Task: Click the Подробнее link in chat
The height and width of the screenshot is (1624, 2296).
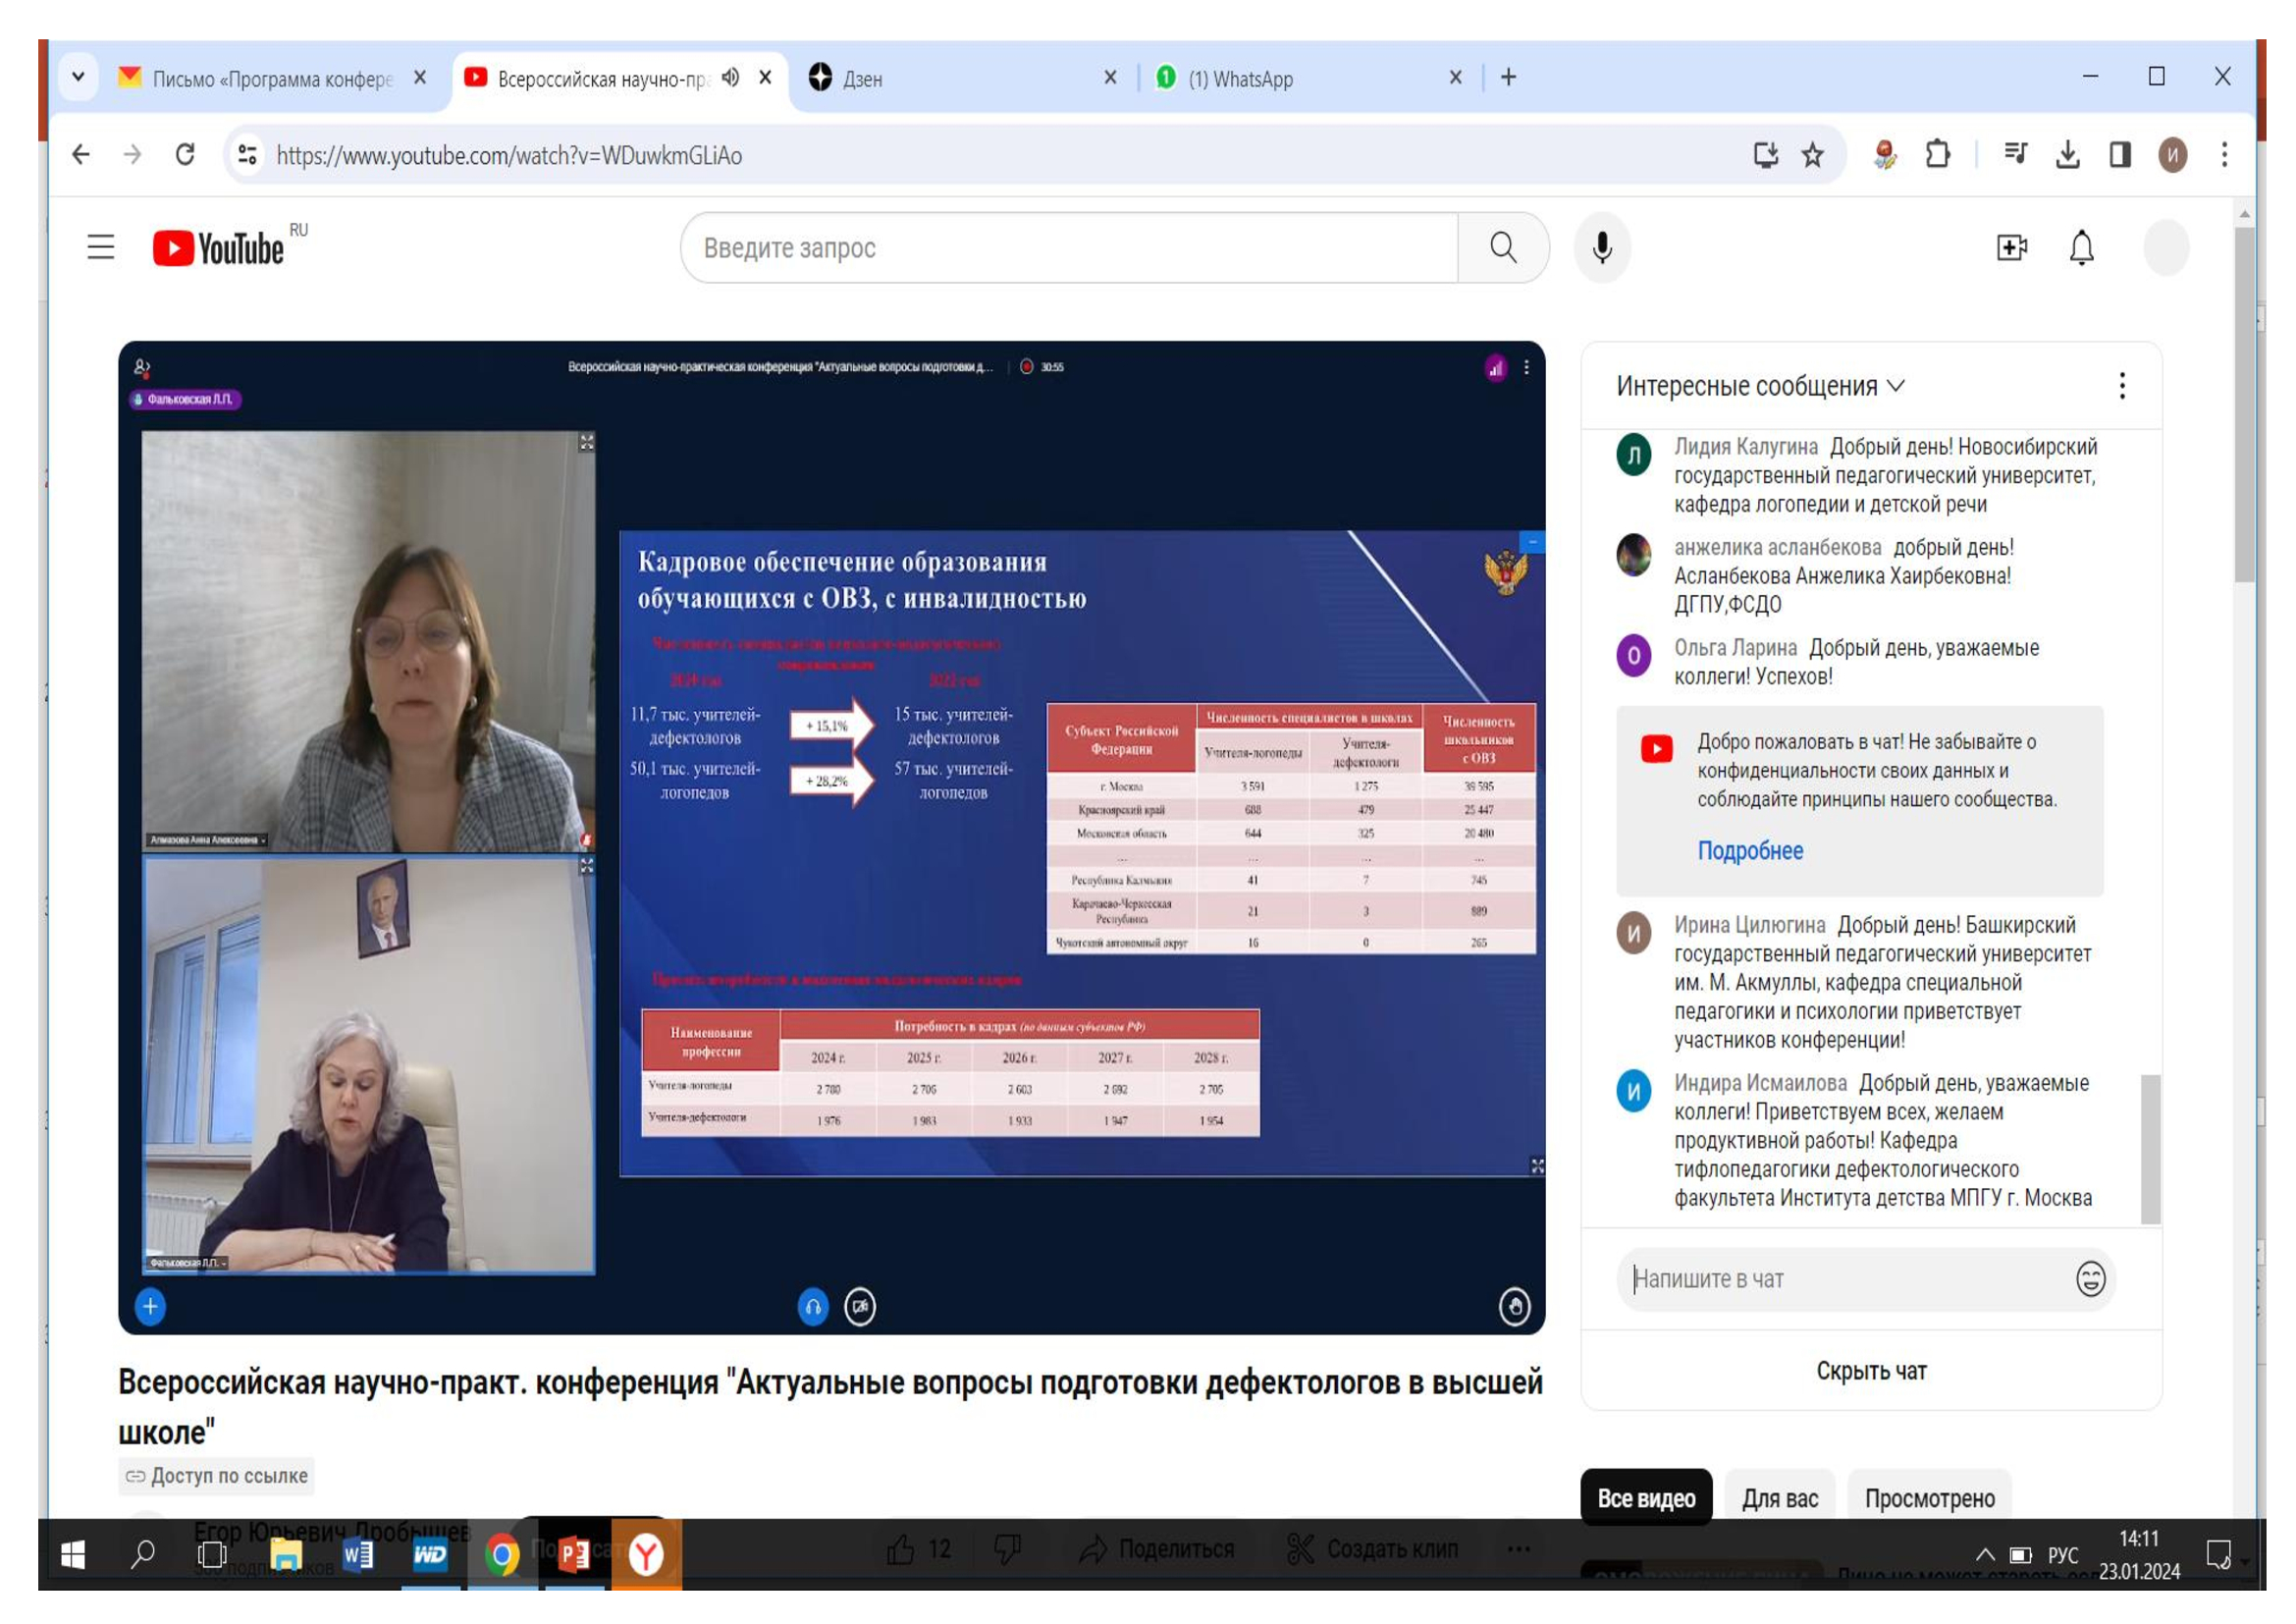Action: (1749, 851)
